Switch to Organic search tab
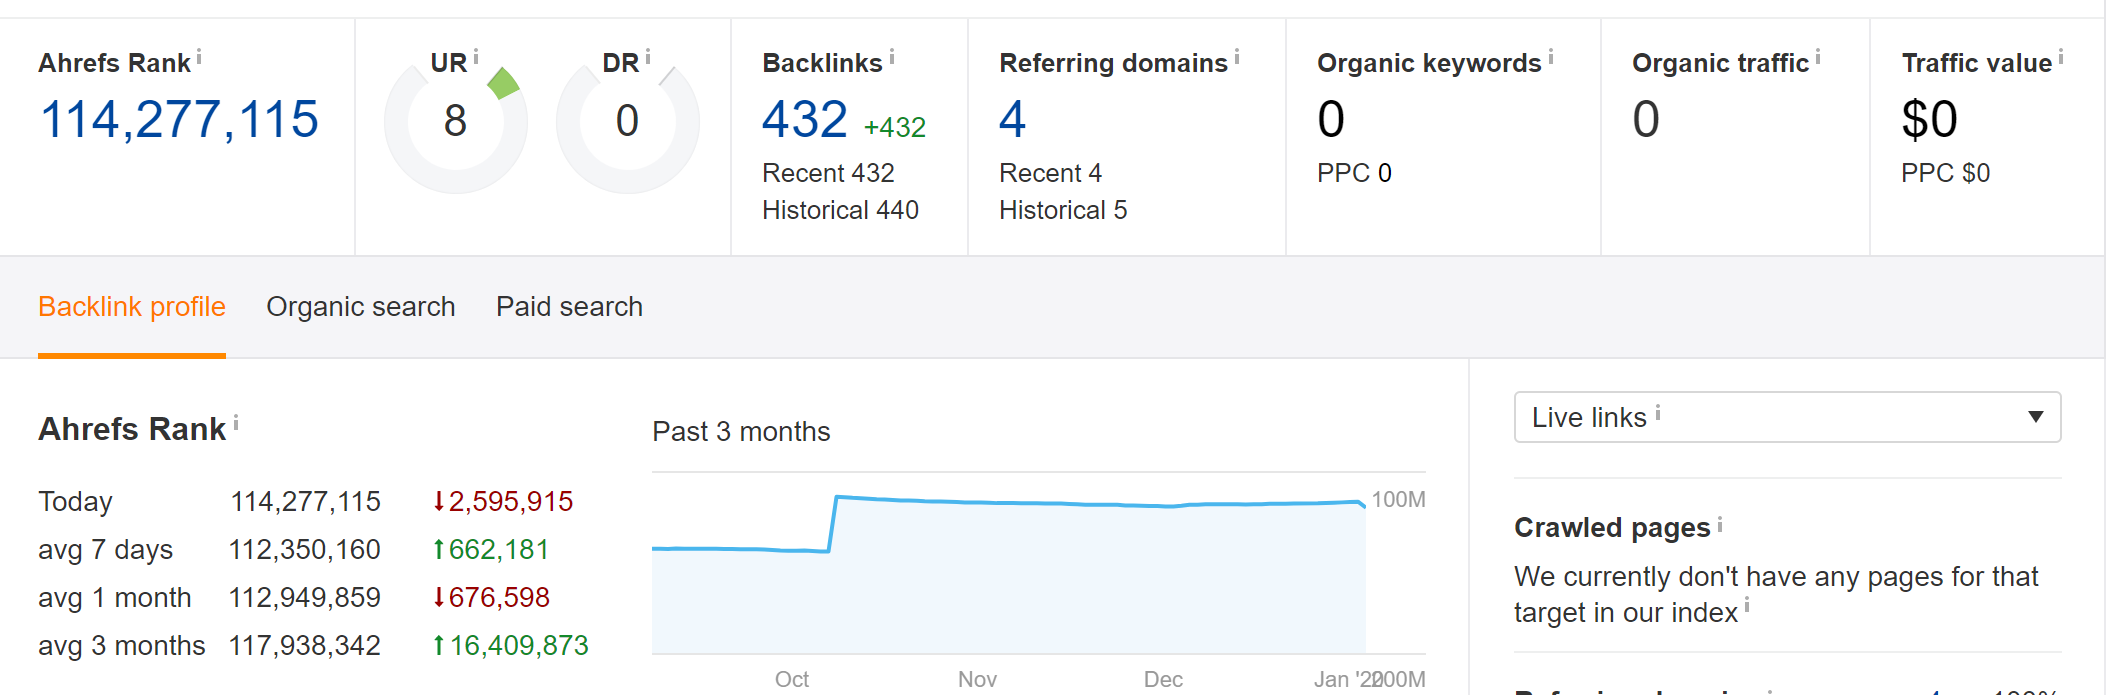 [361, 307]
